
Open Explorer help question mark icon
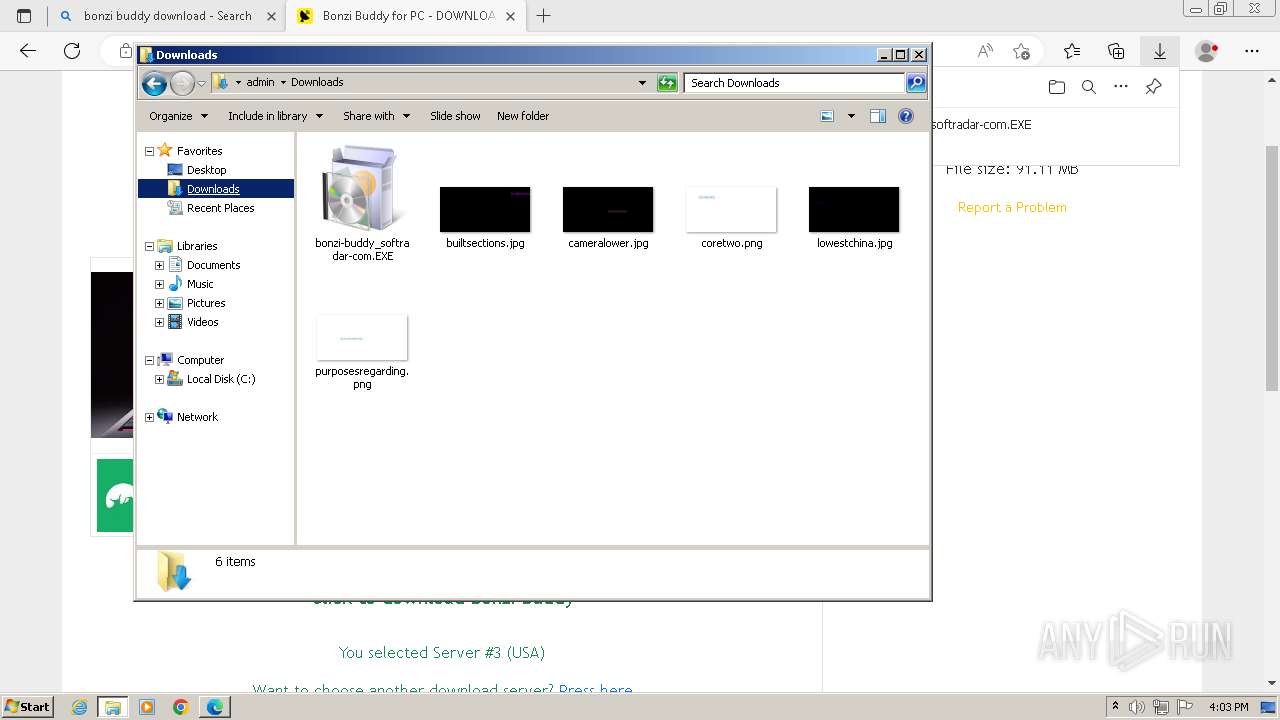pyautogui.click(x=906, y=116)
